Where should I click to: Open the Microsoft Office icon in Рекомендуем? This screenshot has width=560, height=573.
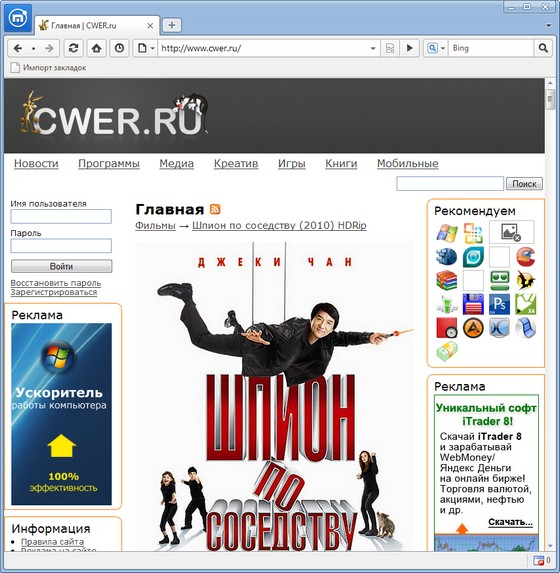click(x=473, y=233)
